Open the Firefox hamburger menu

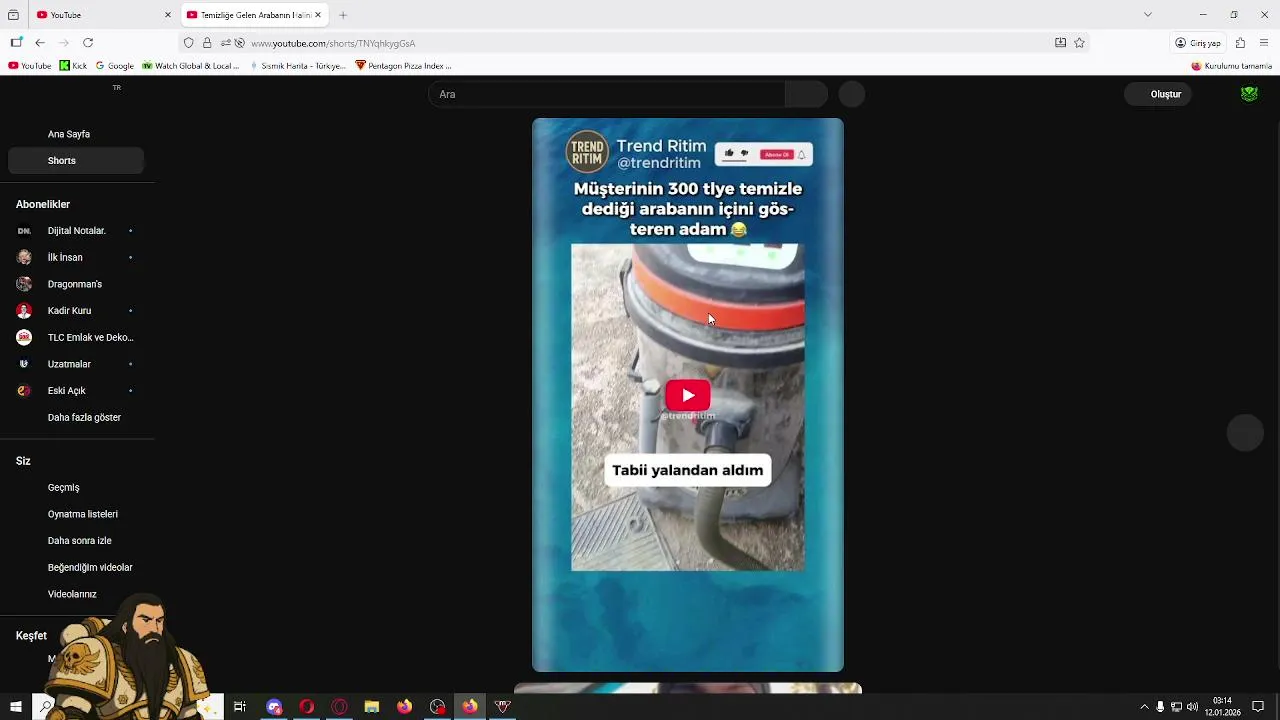(1264, 43)
